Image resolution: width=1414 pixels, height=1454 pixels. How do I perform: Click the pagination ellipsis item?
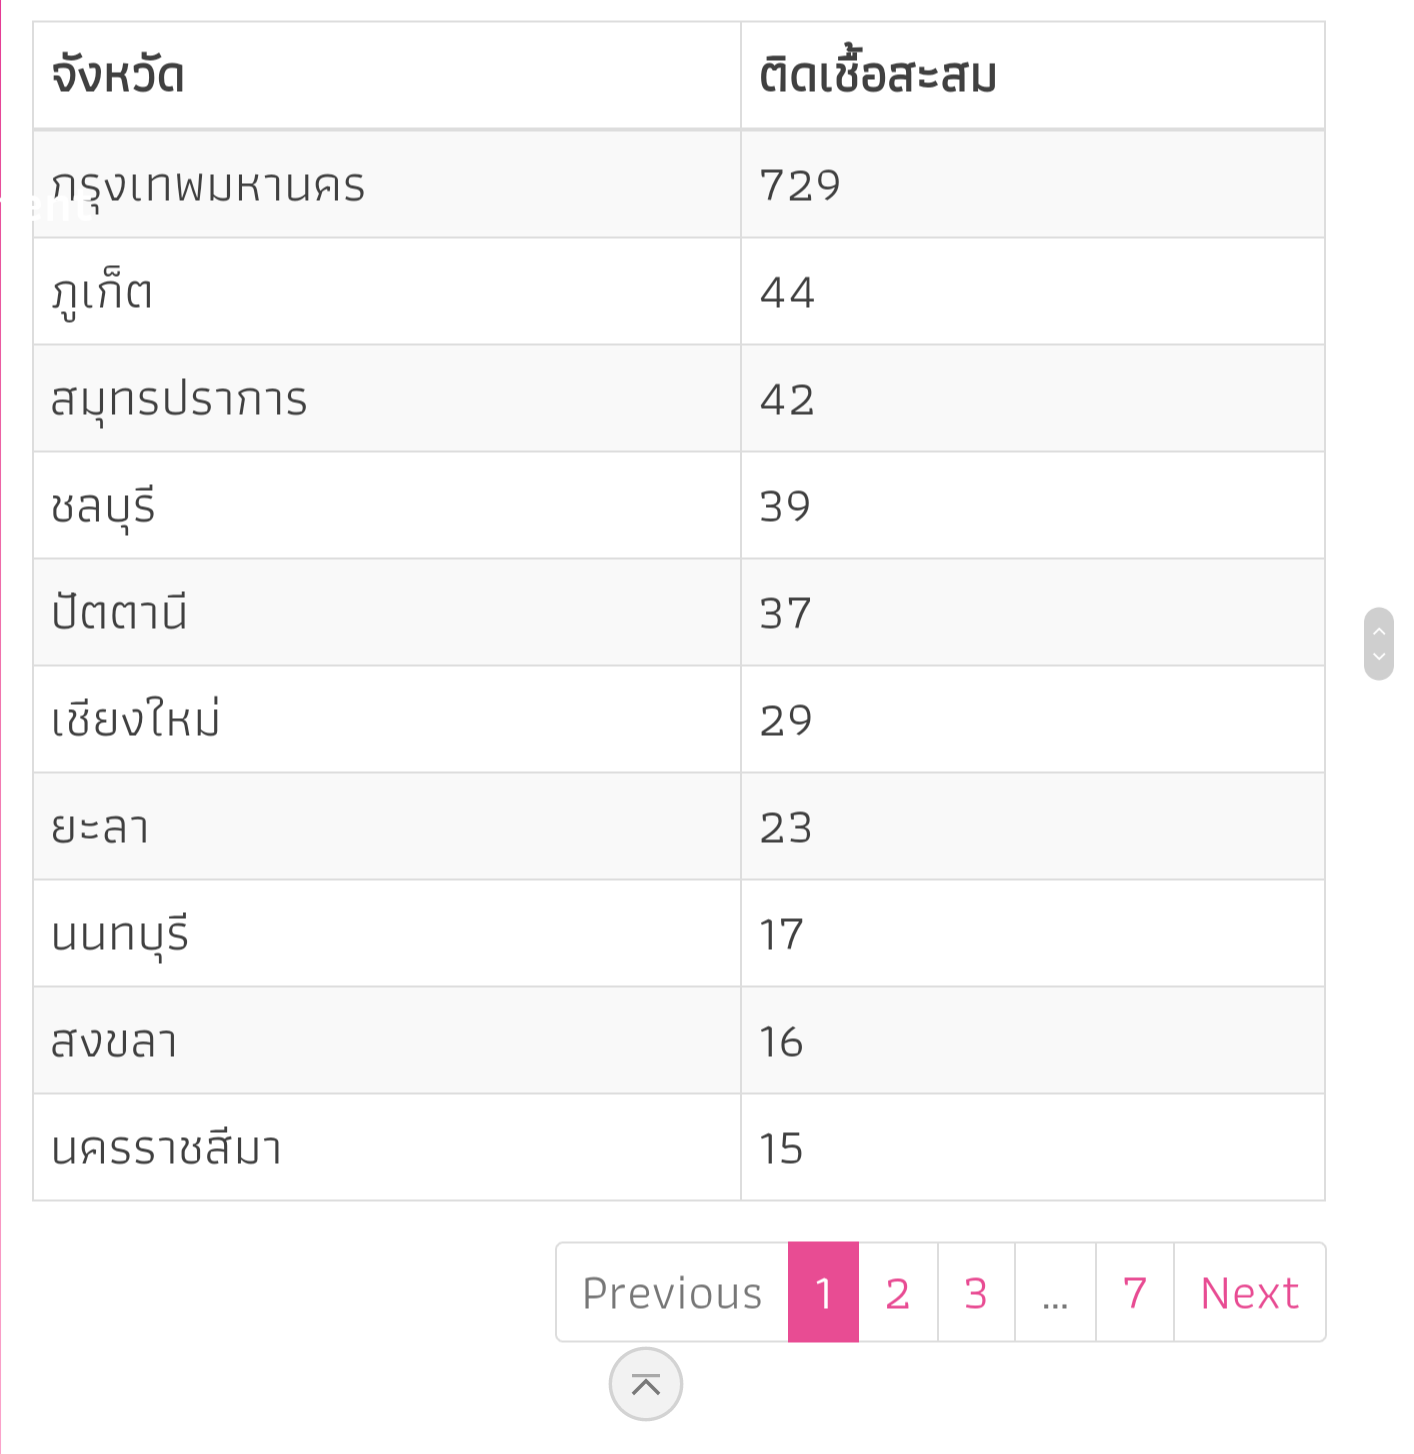coord(1055,1292)
